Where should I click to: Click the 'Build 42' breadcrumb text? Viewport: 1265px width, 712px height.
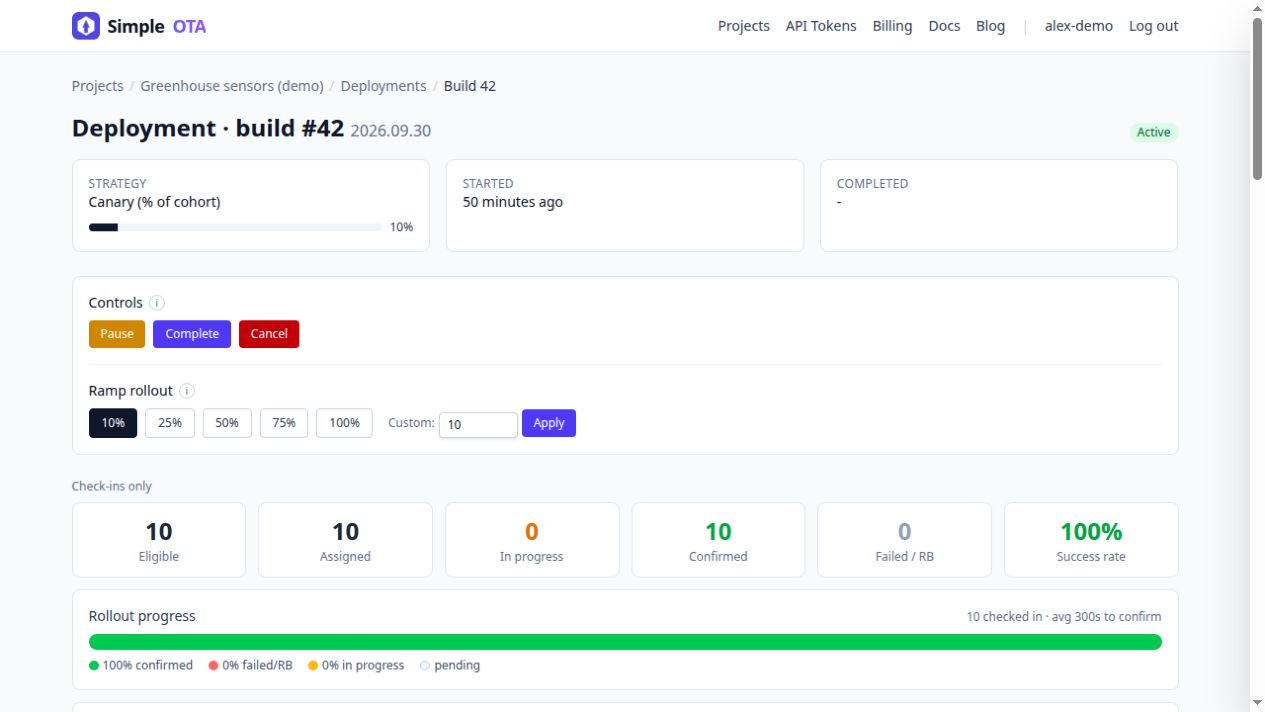(x=470, y=86)
